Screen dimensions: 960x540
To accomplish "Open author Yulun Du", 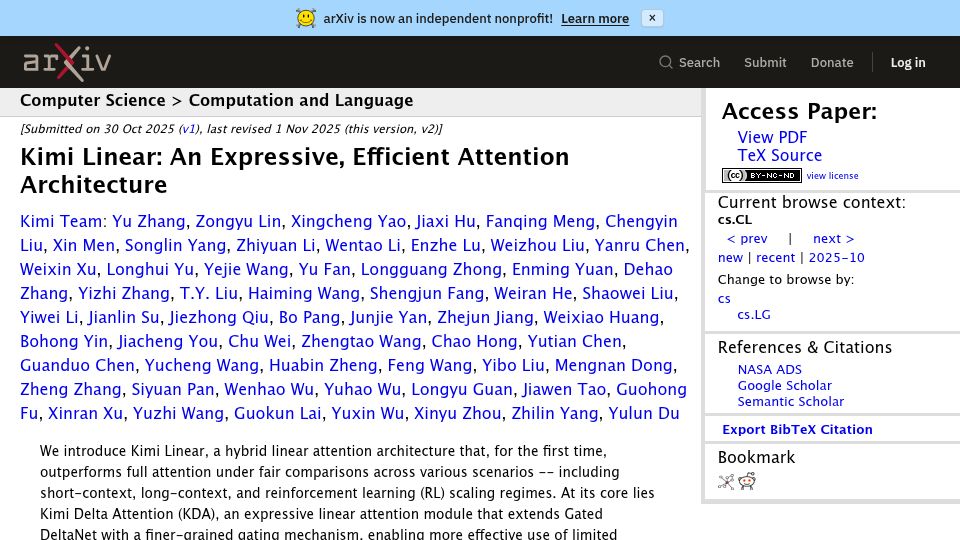I will click(643, 413).
